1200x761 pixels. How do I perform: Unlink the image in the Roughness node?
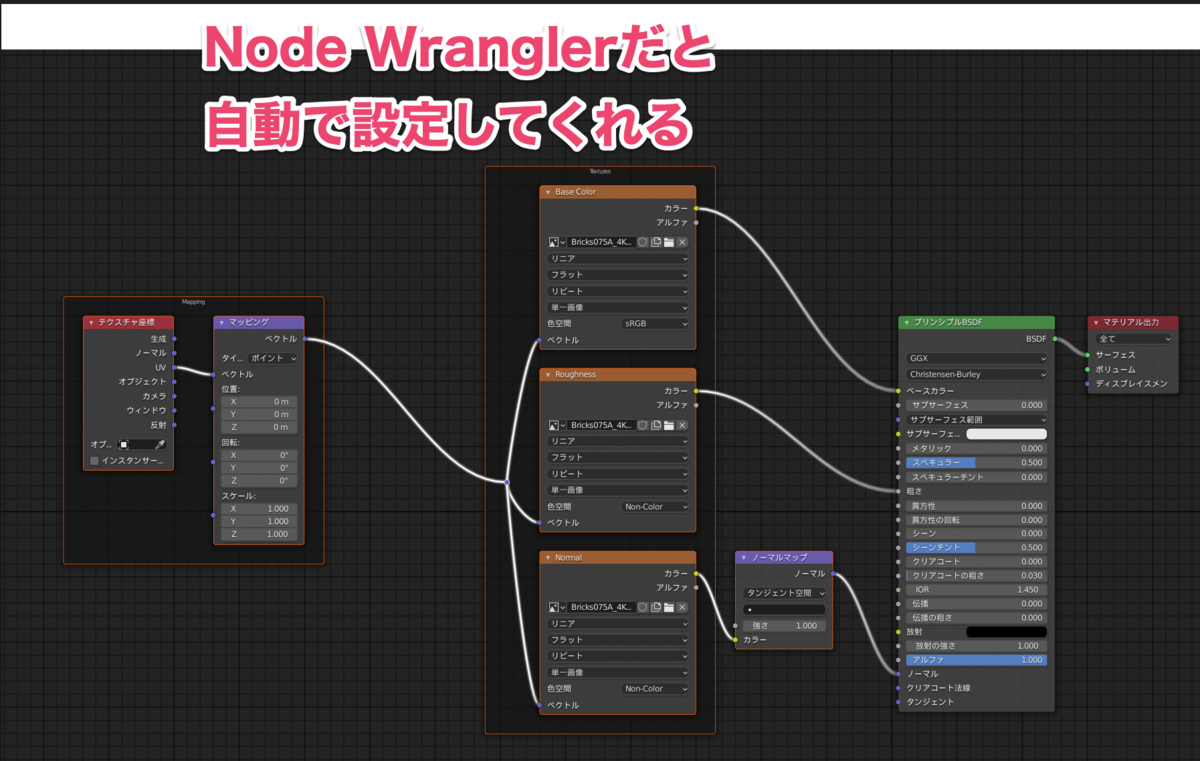coord(682,424)
